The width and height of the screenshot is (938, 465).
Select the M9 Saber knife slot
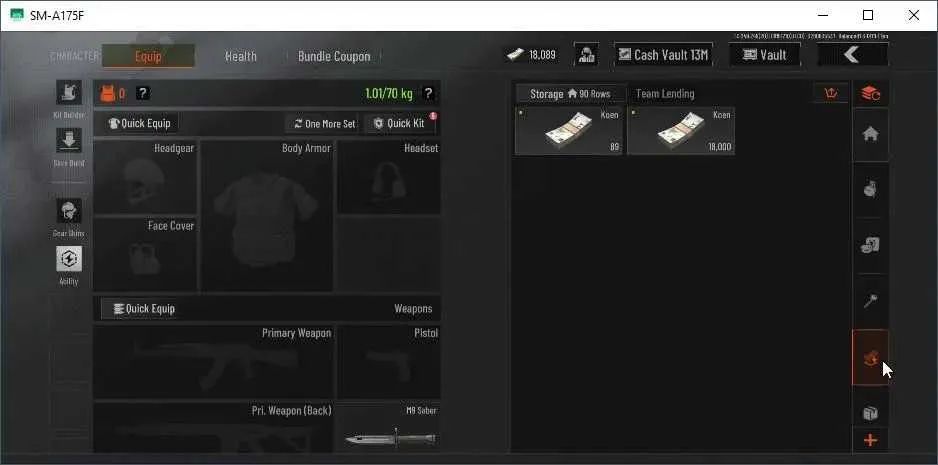[389, 428]
